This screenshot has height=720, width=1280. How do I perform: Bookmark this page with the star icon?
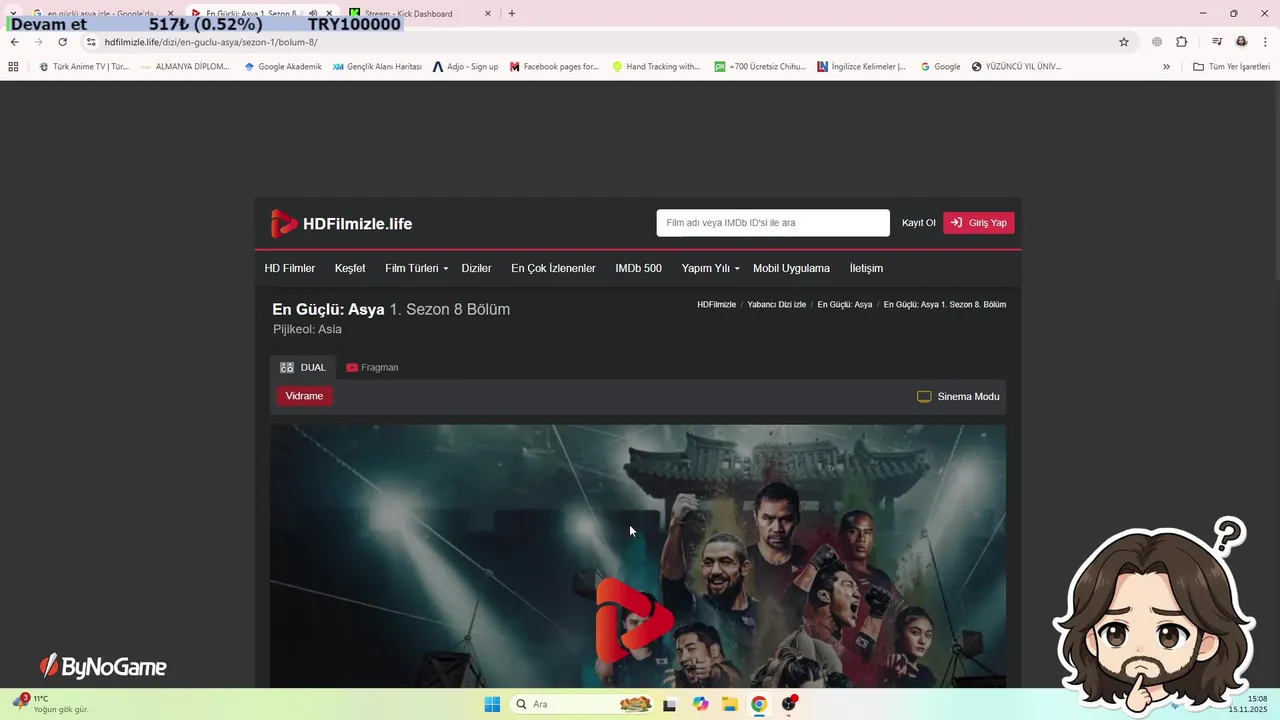(1124, 42)
